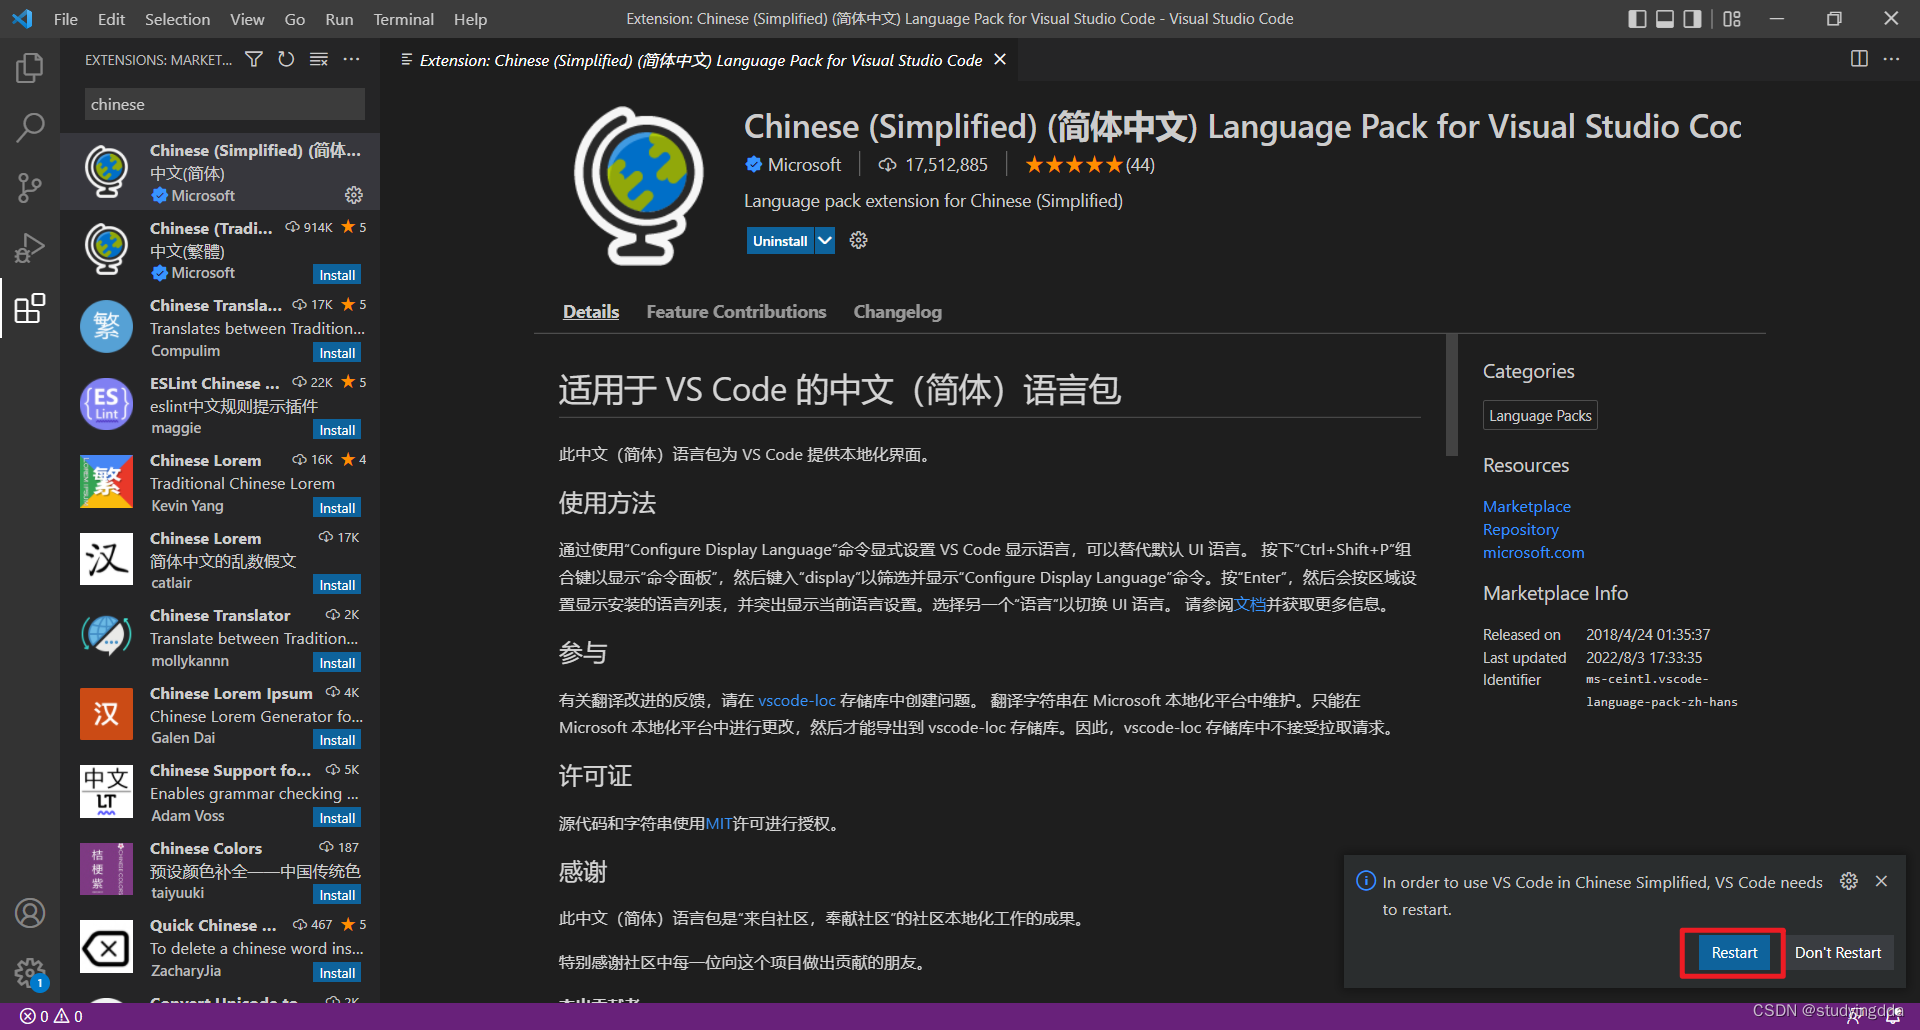Toggle the primary side bar layout icon

1637,19
